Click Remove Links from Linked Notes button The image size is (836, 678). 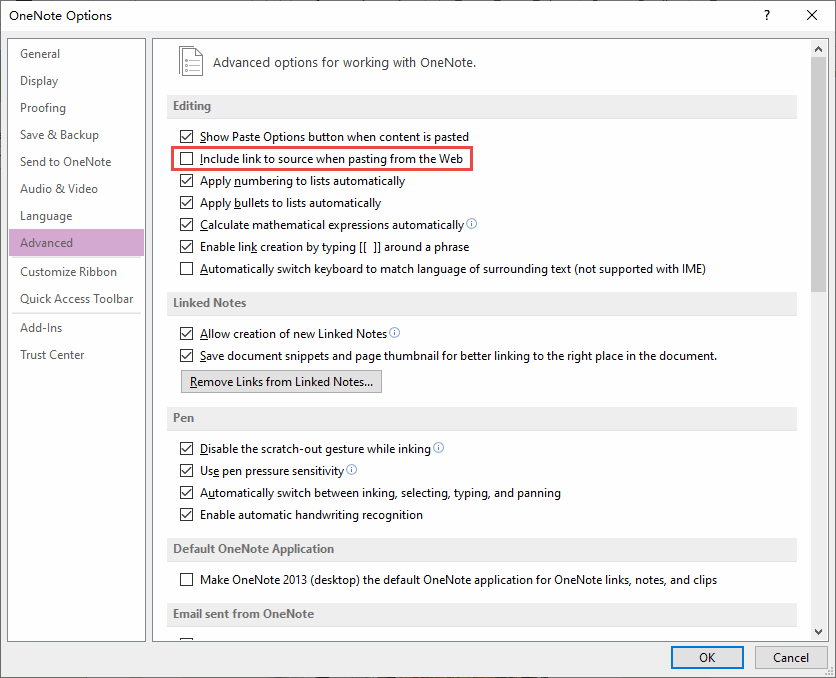tap(281, 382)
